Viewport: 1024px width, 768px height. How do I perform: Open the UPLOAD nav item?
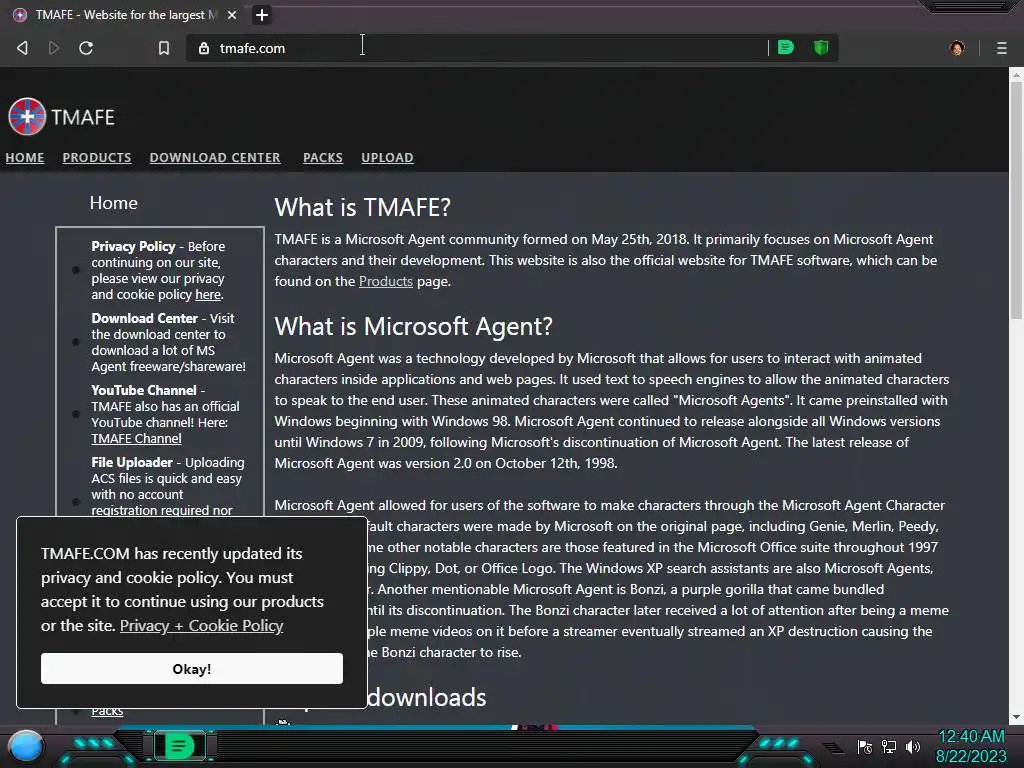click(x=387, y=157)
